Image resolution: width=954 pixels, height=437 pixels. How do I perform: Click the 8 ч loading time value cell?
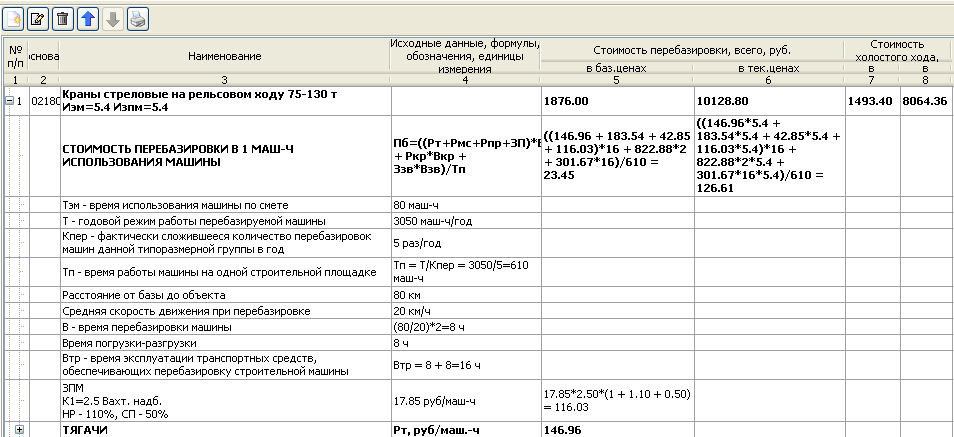tap(466, 343)
